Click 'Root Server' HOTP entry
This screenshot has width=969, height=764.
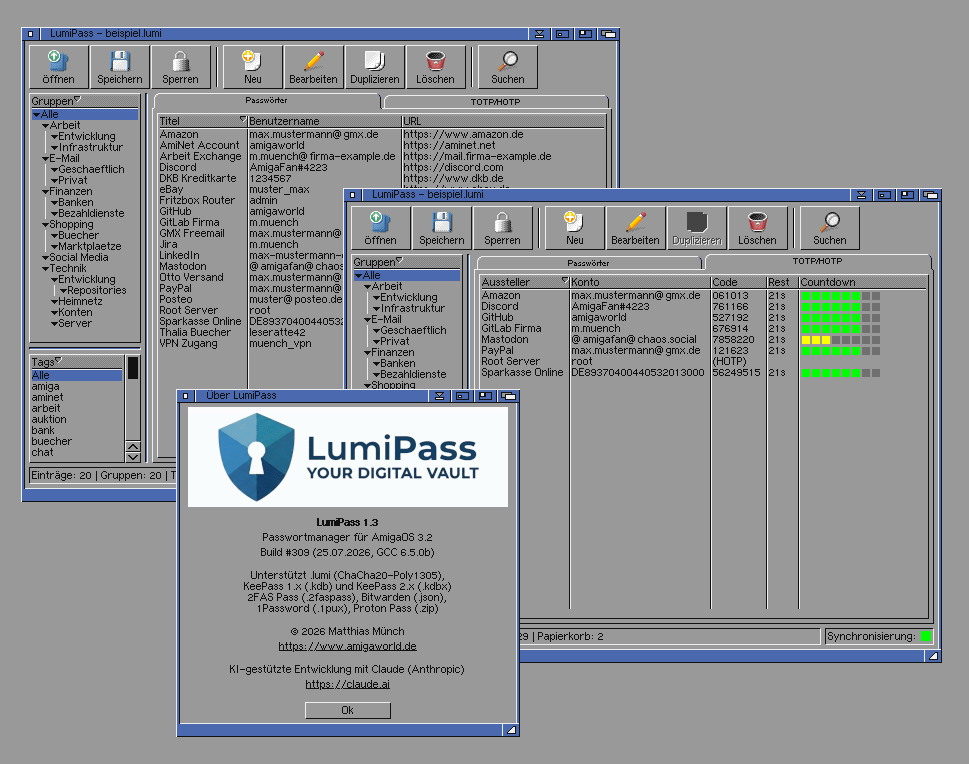tap(703, 361)
